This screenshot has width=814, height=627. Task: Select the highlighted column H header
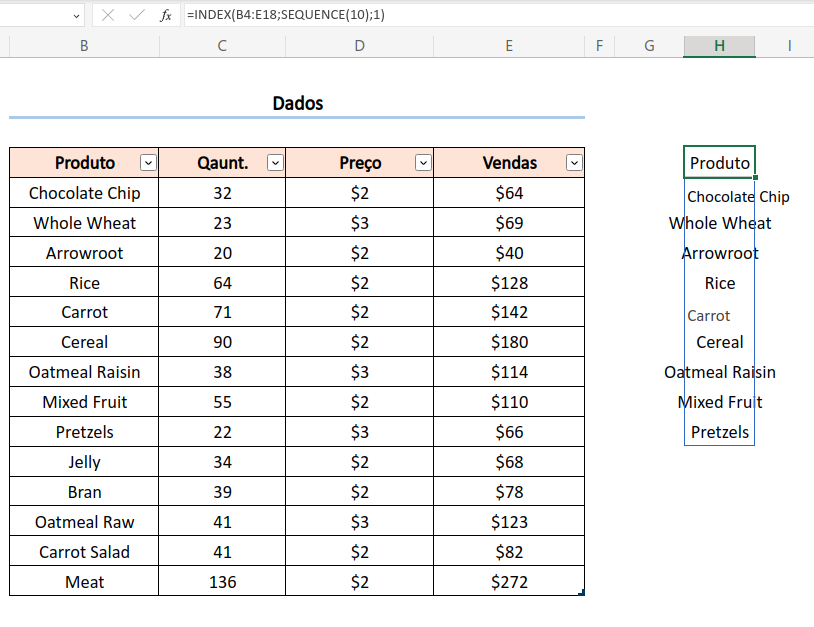pyautogui.click(x=719, y=46)
